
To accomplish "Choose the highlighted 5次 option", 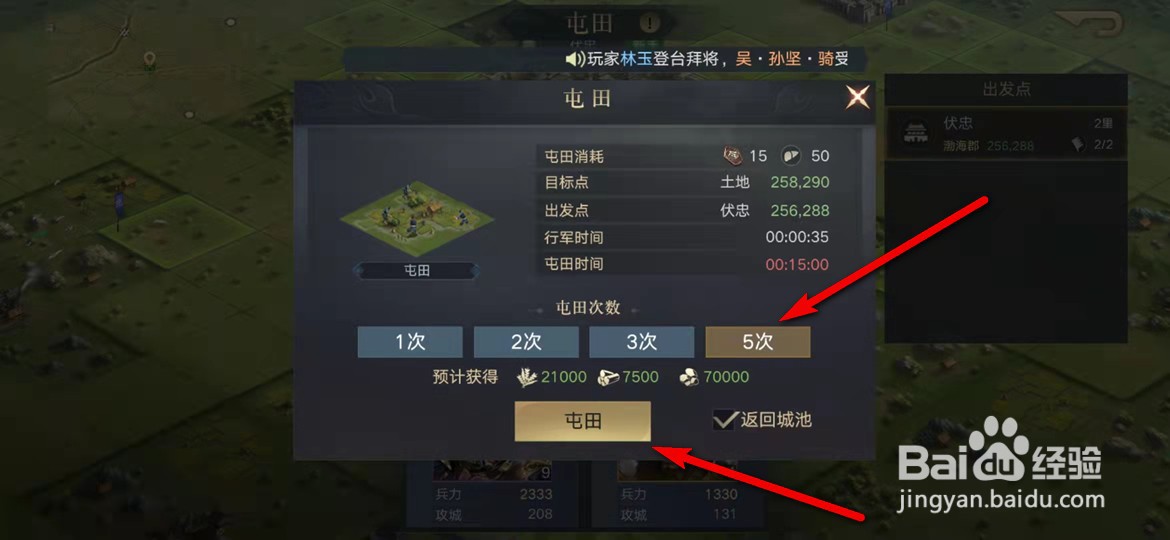I will (x=758, y=342).
